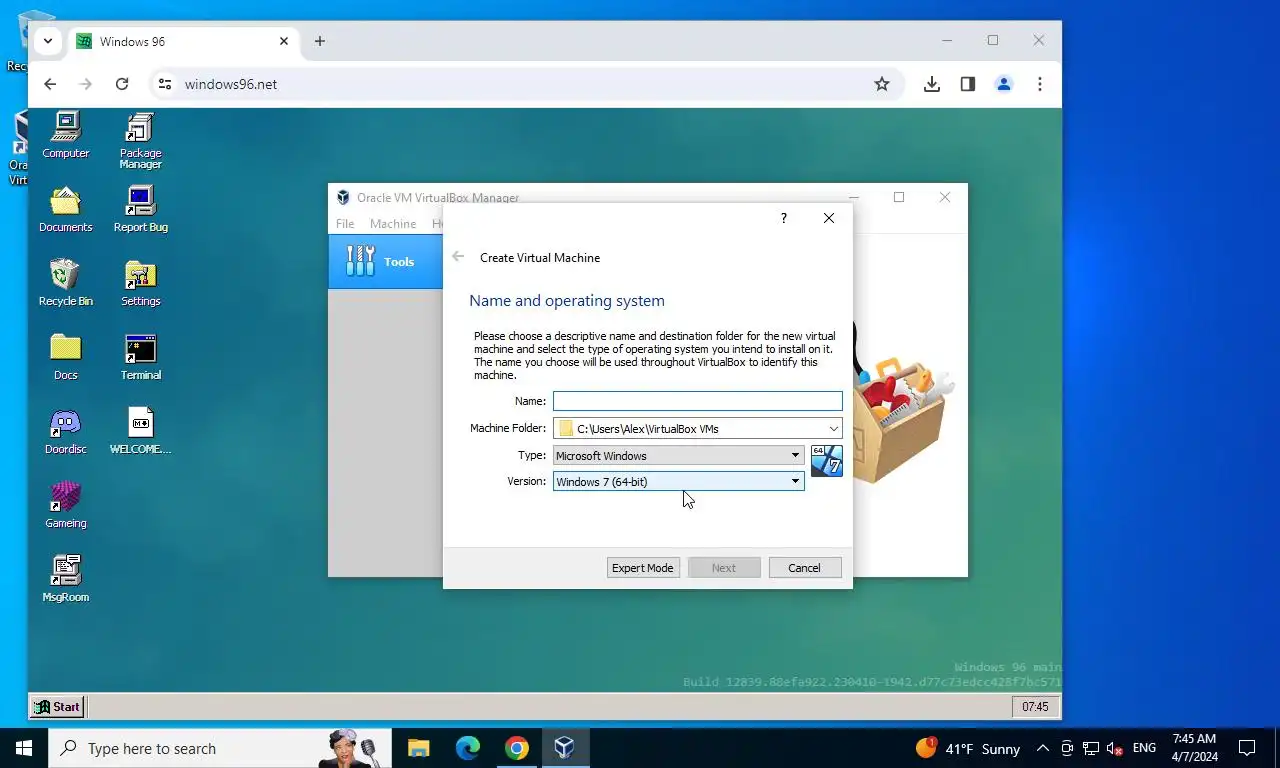Screen dimensions: 1280x768
Task: Click the Name input field
Action: tap(698, 401)
